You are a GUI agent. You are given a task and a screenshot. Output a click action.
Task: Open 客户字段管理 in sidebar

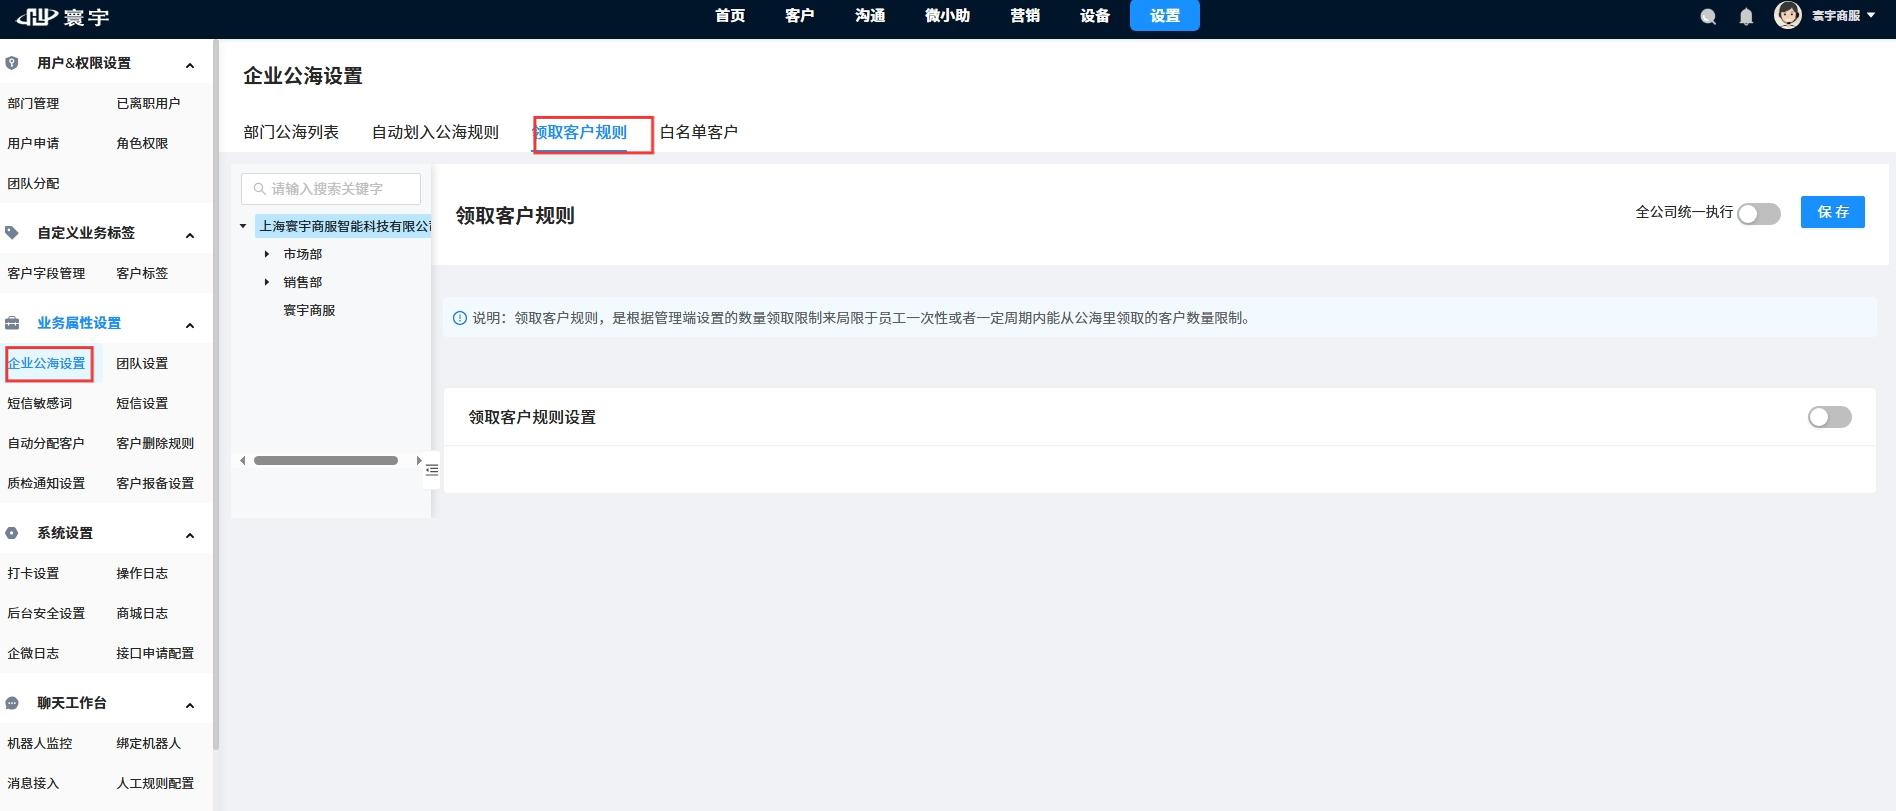click(x=46, y=273)
